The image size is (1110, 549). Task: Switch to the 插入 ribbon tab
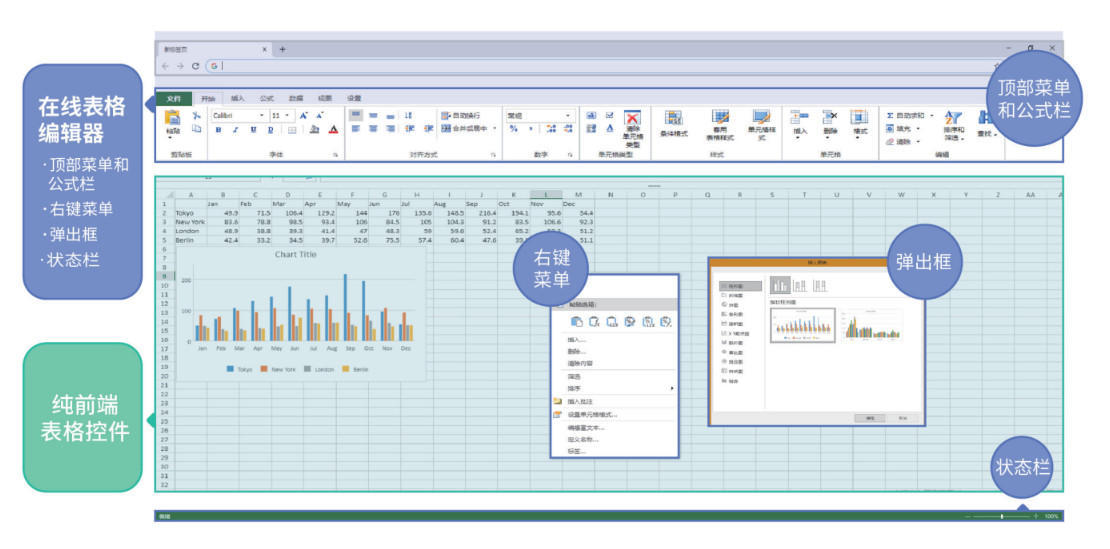pos(237,98)
